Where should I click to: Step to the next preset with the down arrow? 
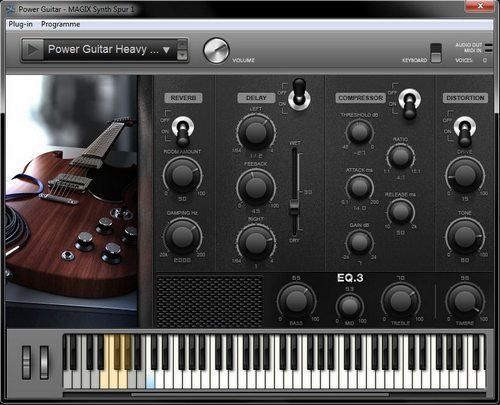tap(182, 55)
